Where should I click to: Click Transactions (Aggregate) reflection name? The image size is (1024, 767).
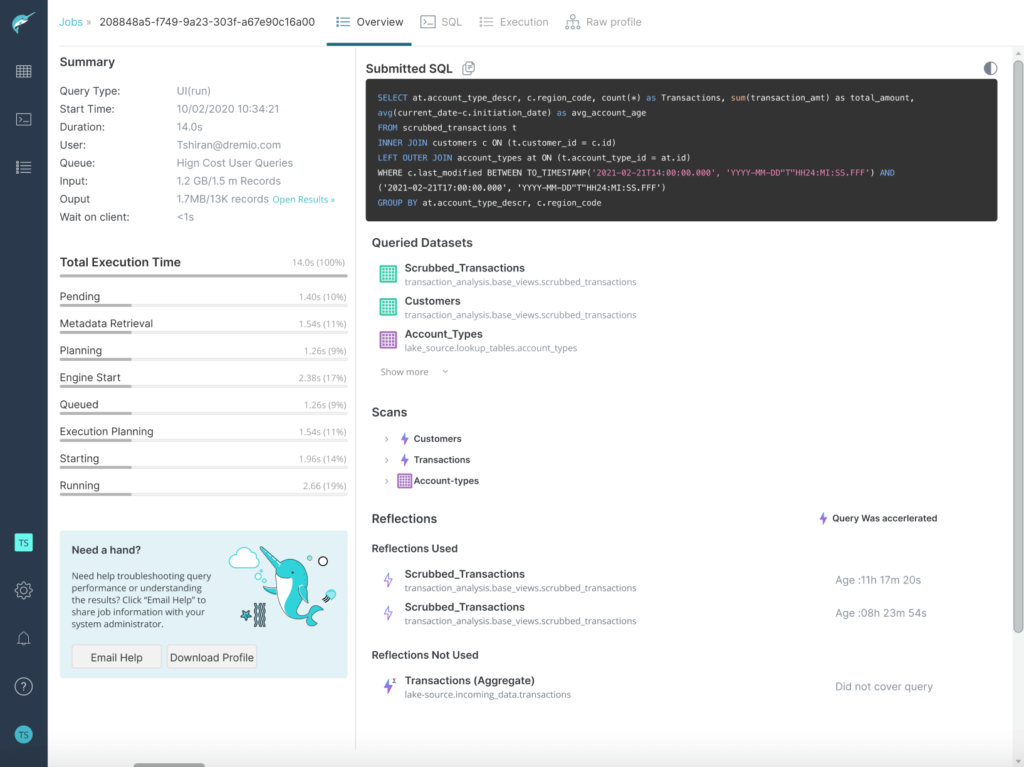pyautogui.click(x=470, y=680)
